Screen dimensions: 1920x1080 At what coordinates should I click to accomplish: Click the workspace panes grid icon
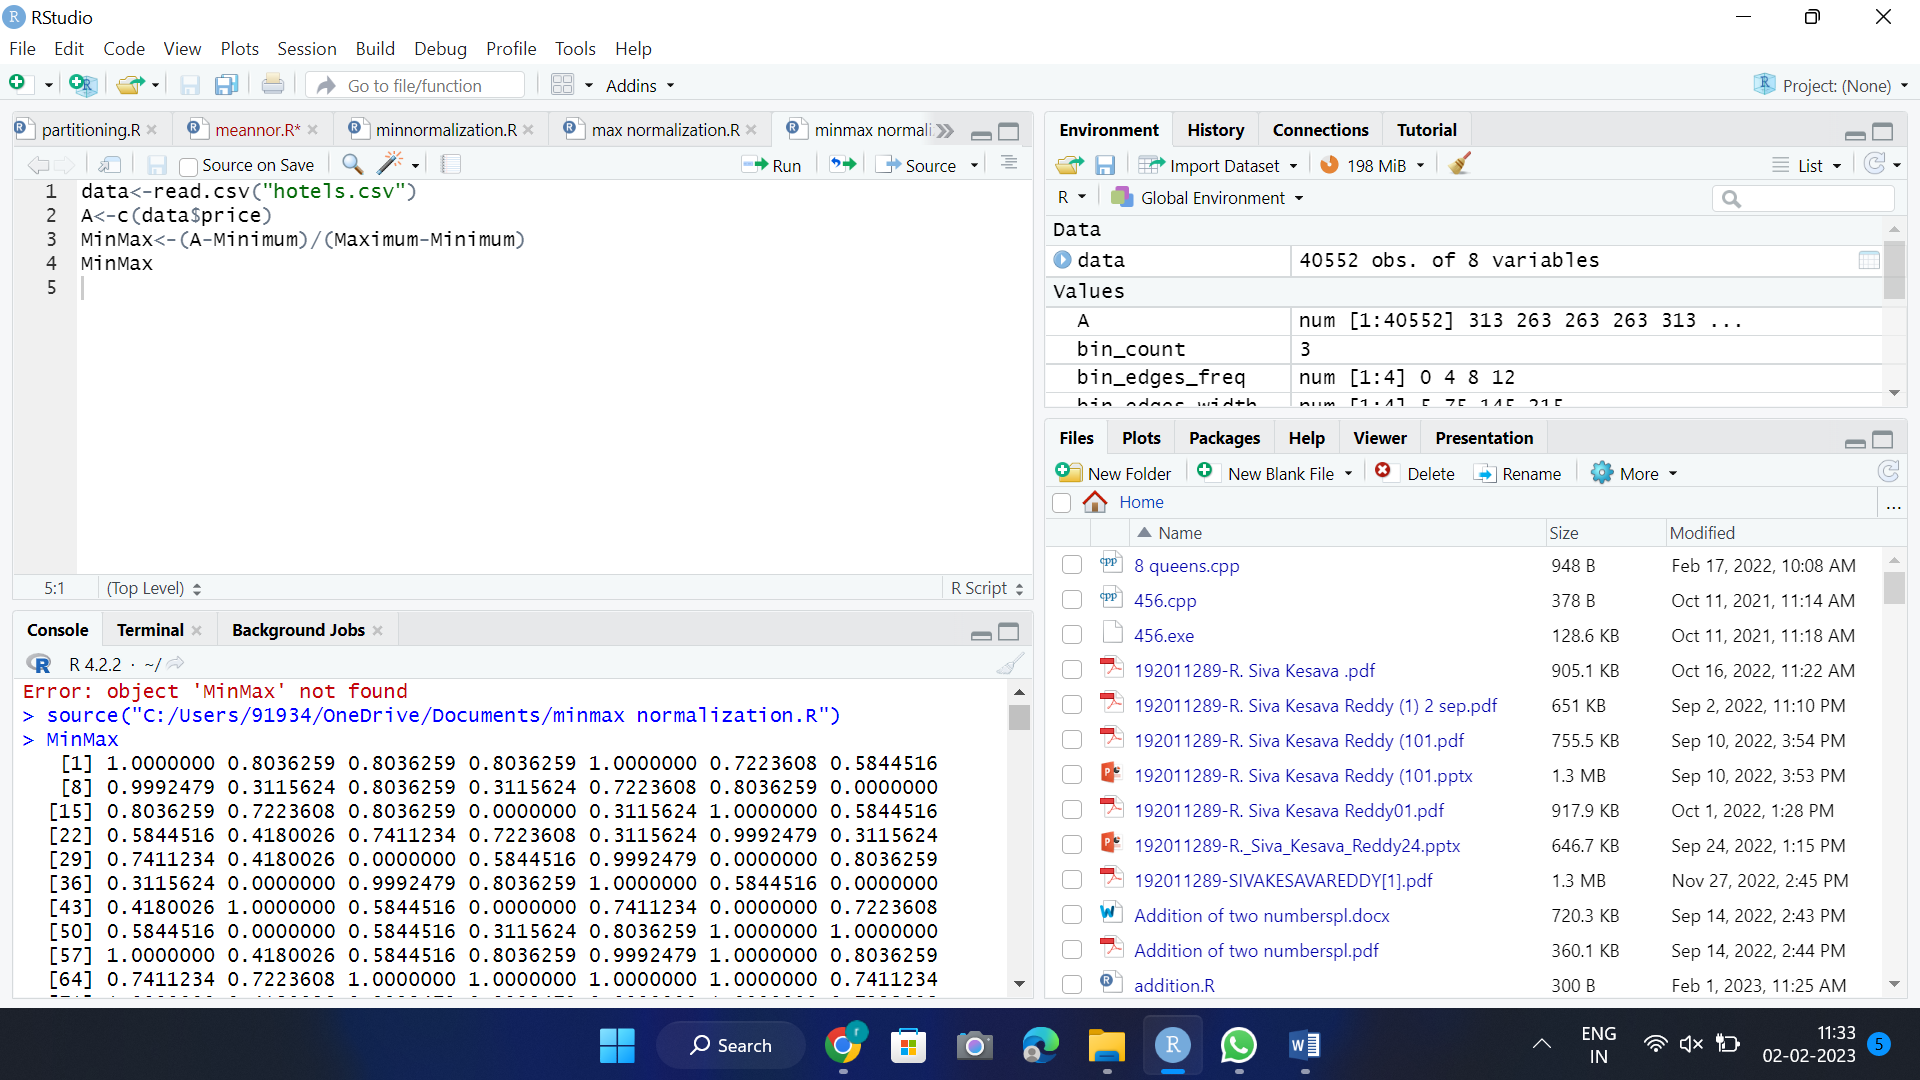click(563, 85)
